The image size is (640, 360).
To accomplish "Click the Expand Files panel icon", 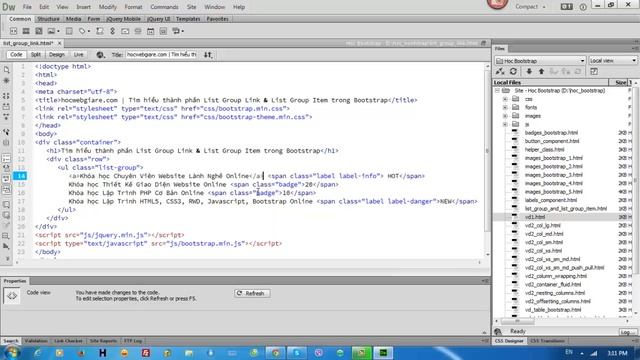I will [x=594, y=71].
